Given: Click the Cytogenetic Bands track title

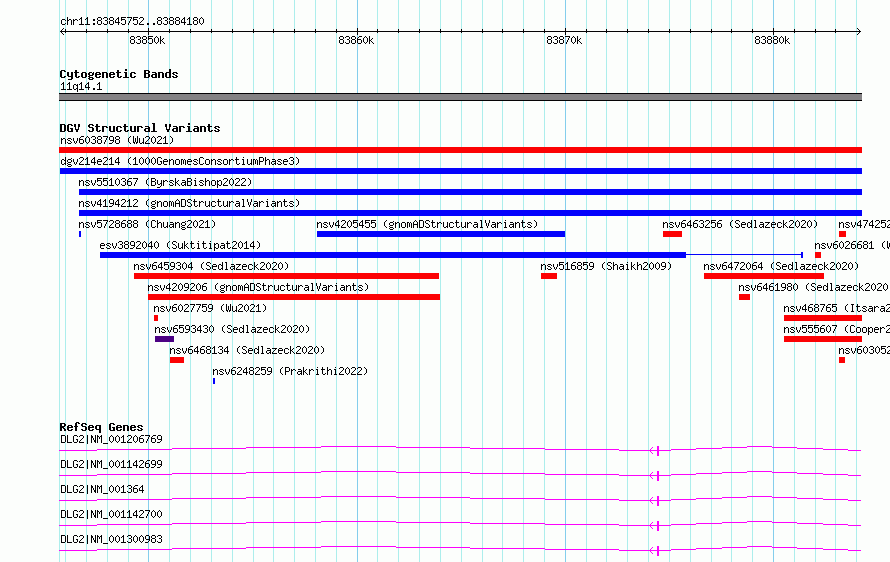Looking at the screenshot, I should [119, 74].
